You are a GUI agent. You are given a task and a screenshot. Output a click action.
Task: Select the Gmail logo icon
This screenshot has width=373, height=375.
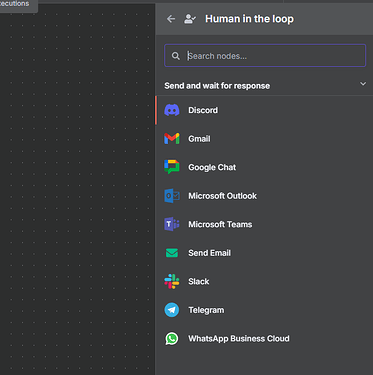[172, 139]
